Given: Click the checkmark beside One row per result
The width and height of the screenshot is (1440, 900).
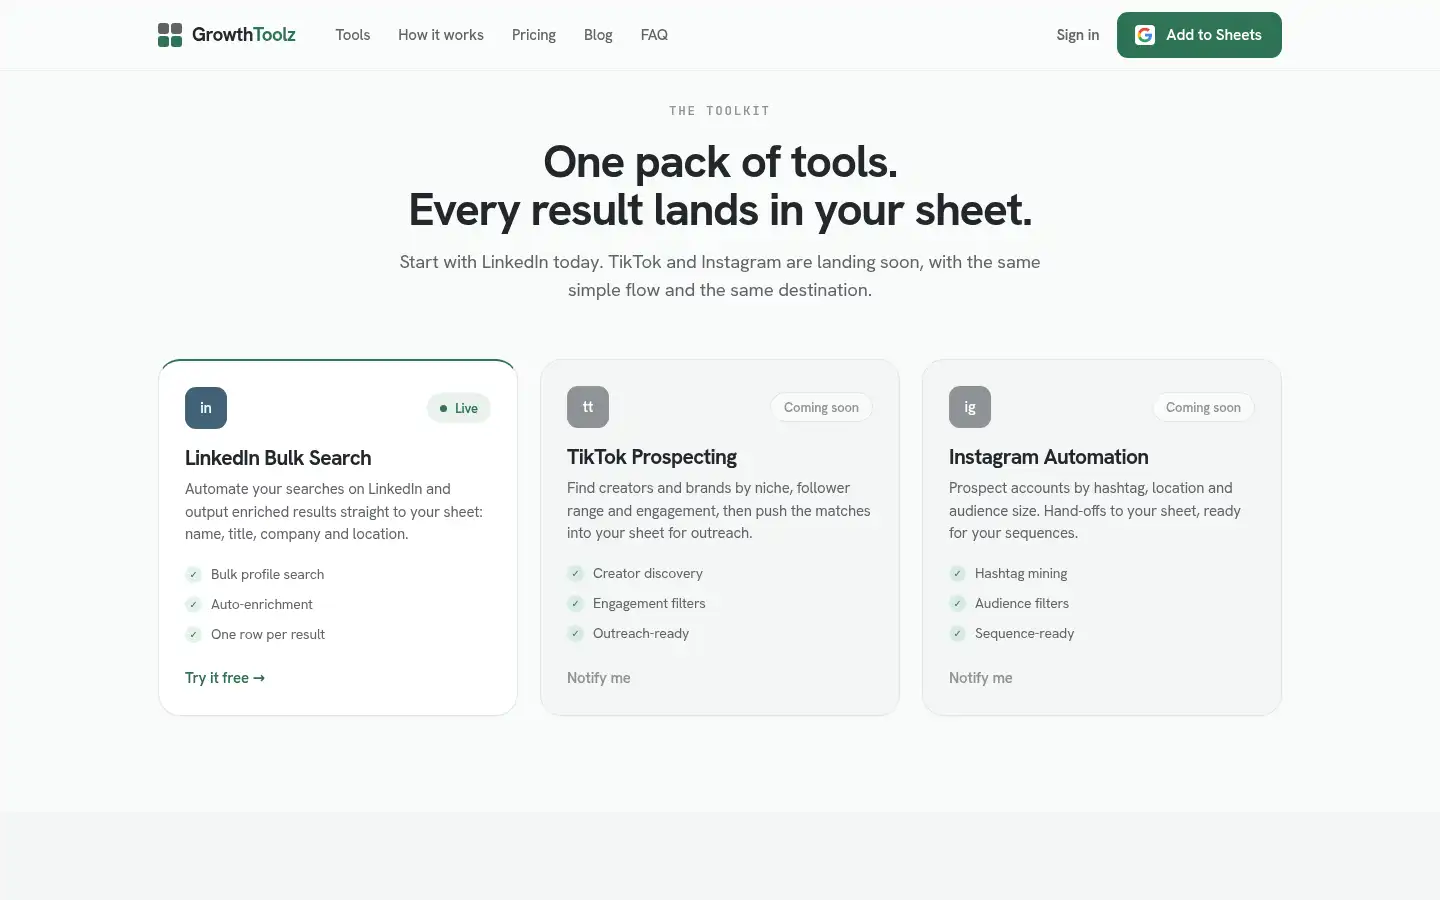Looking at the screenshot, I should point(193,634).
